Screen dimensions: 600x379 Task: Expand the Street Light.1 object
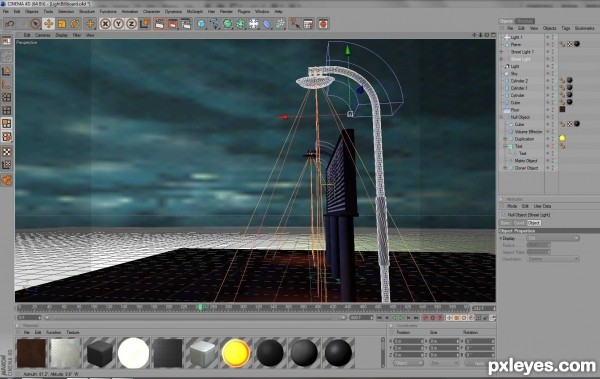[501, 52]
